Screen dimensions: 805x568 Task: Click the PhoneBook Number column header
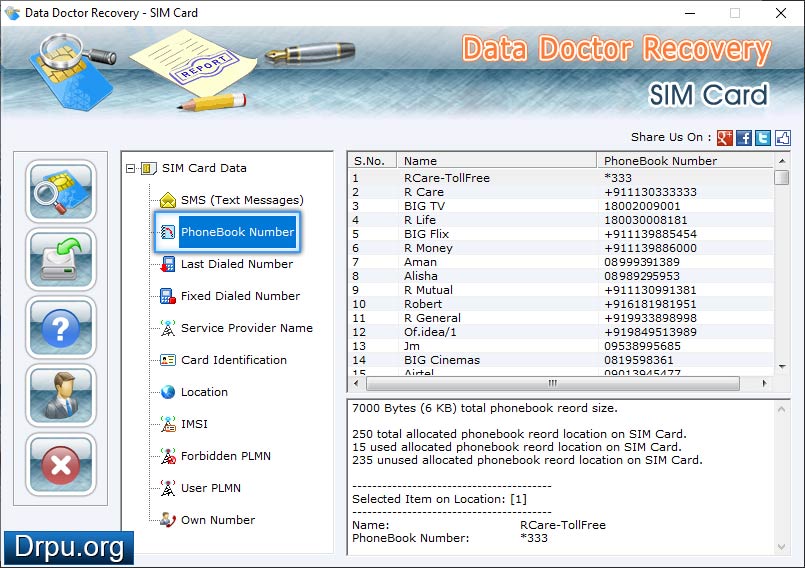[685, 161]
